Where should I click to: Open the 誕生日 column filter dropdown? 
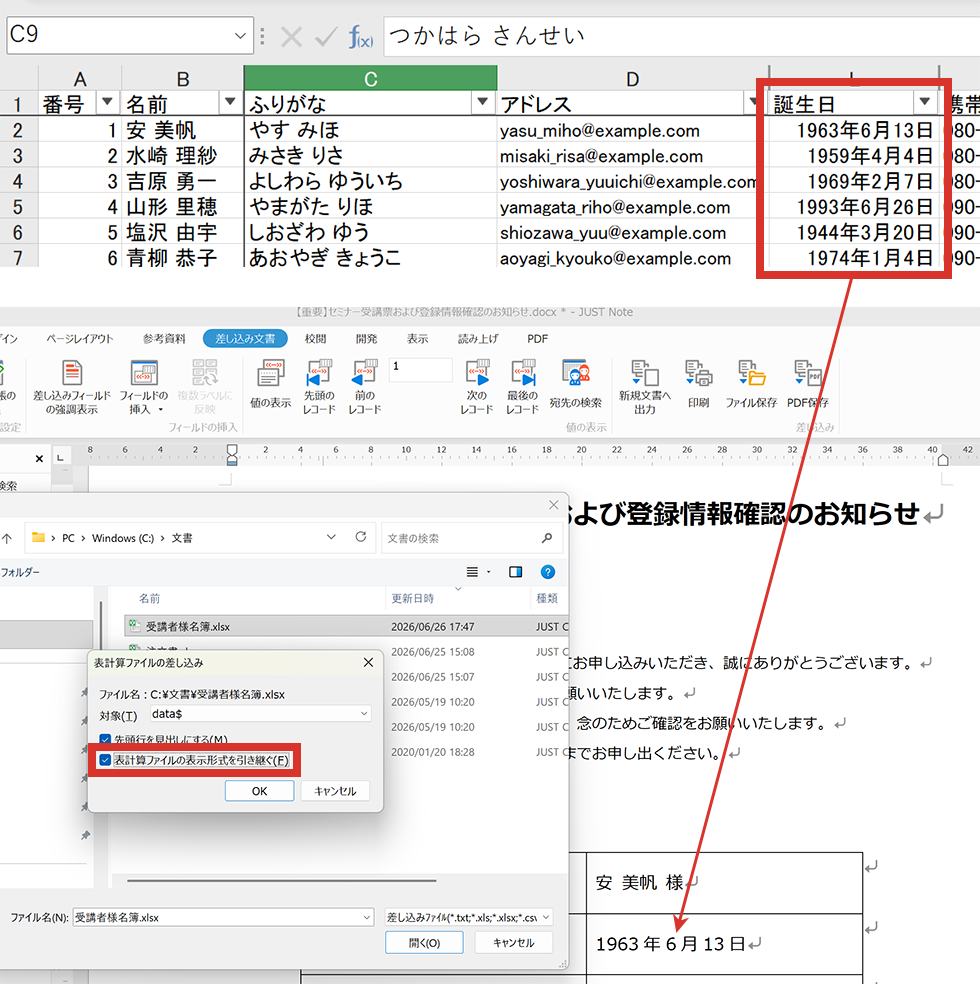924,102
